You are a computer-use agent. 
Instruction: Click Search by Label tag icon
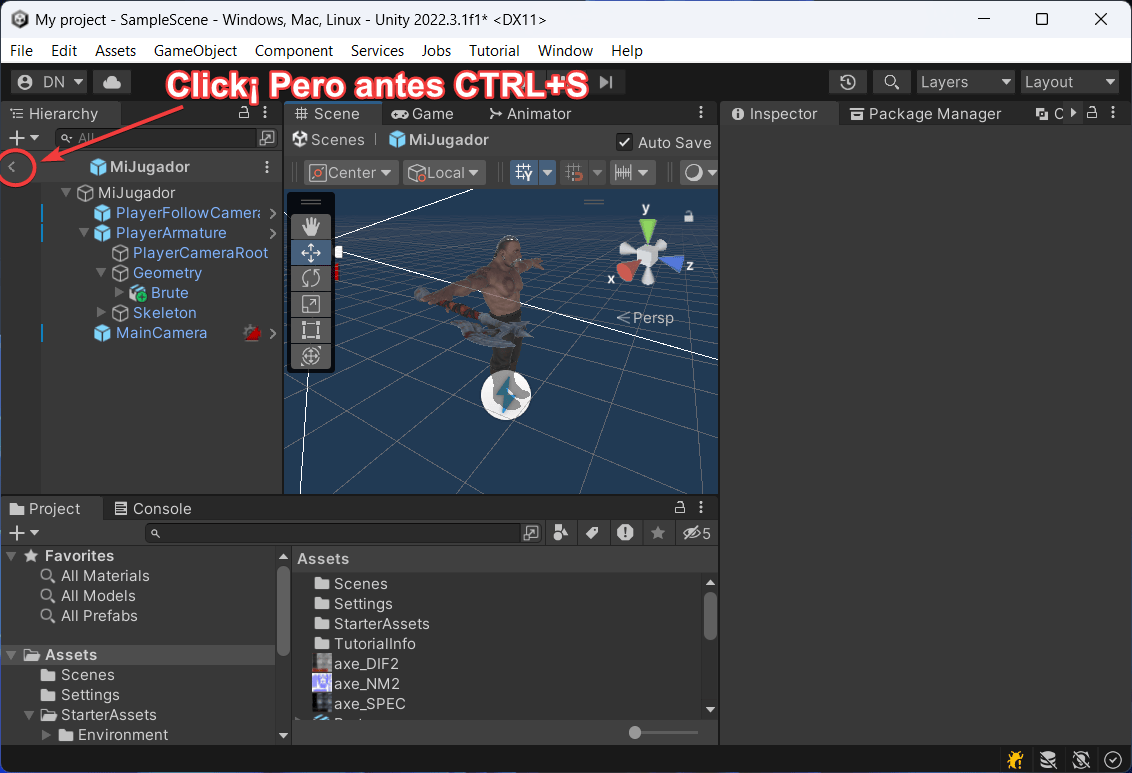point(592,533)
